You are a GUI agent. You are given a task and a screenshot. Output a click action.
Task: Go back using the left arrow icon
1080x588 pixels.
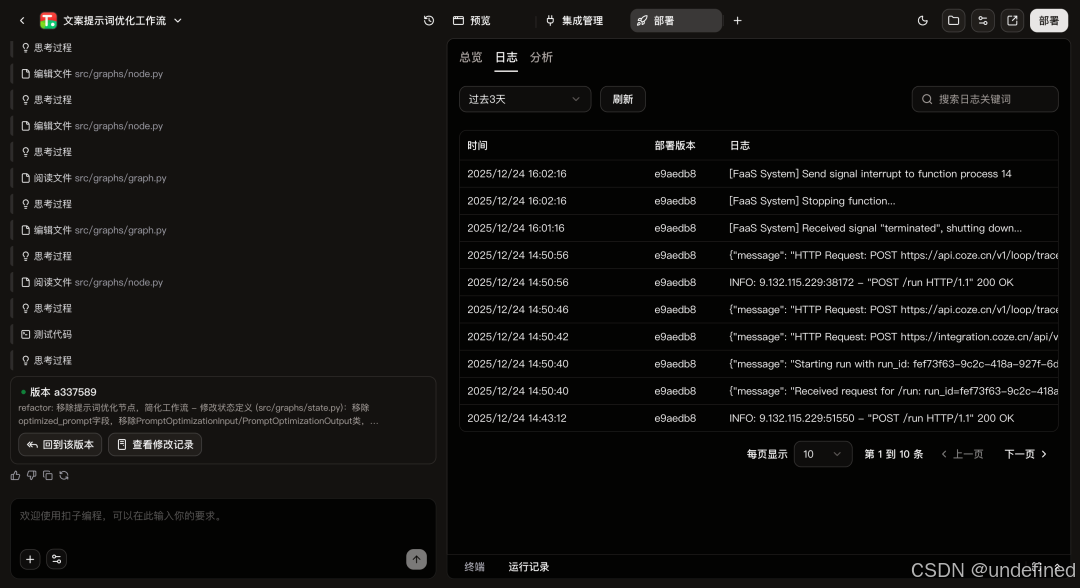click(22, 21)
